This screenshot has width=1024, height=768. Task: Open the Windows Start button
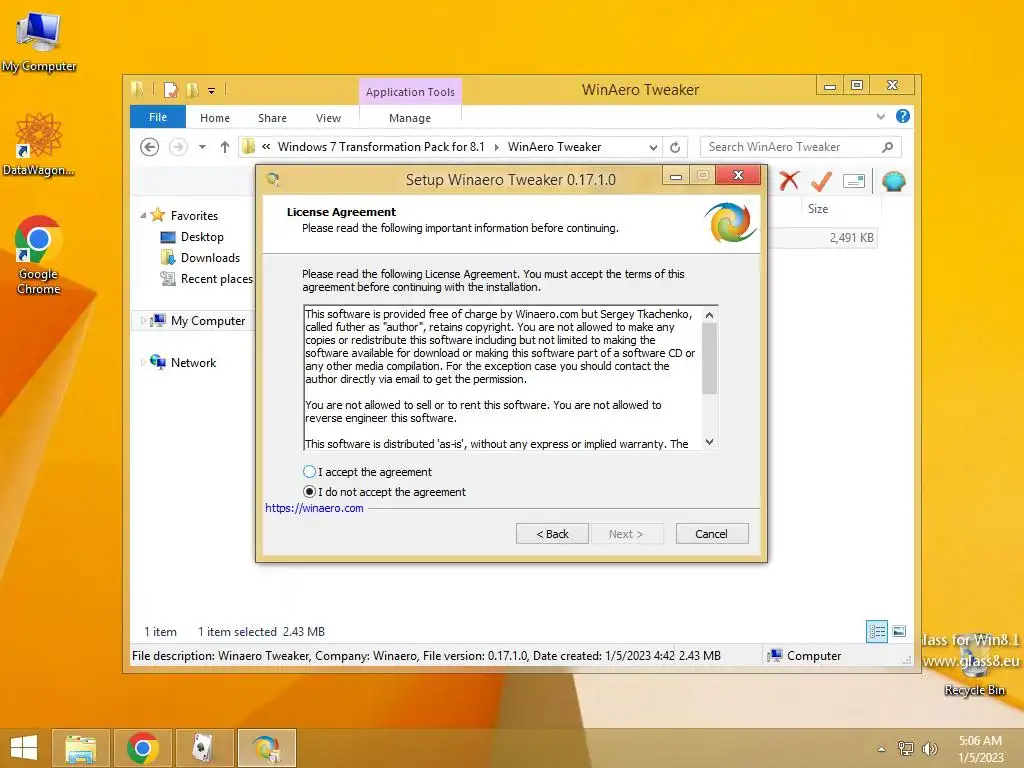coord(24,748)
